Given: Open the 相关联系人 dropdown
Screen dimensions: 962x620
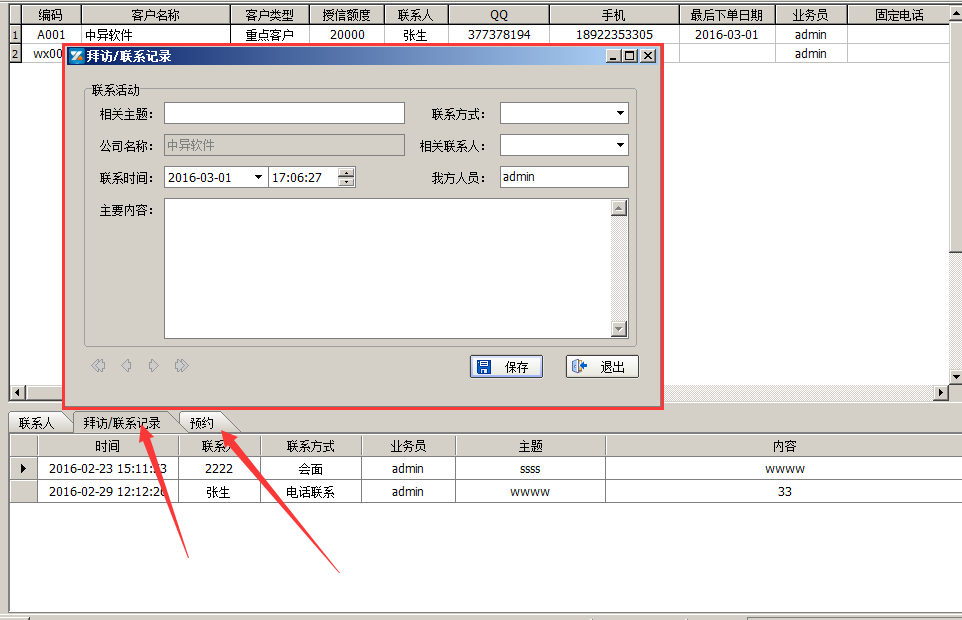Looking at the screenshot, I should tap(620, 145).
